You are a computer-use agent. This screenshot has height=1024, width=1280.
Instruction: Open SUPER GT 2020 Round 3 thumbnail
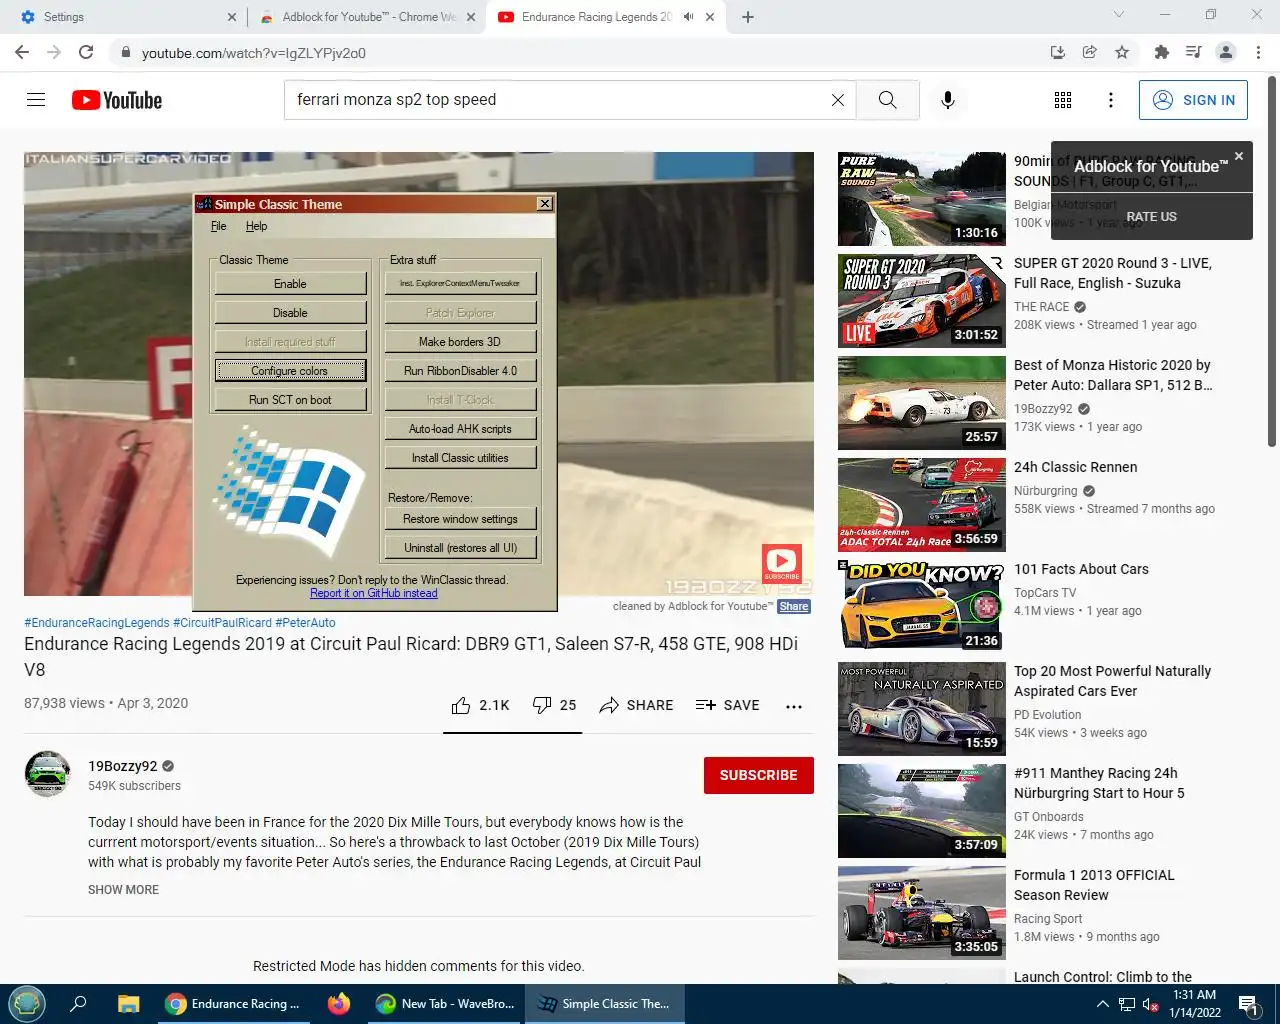922,299
